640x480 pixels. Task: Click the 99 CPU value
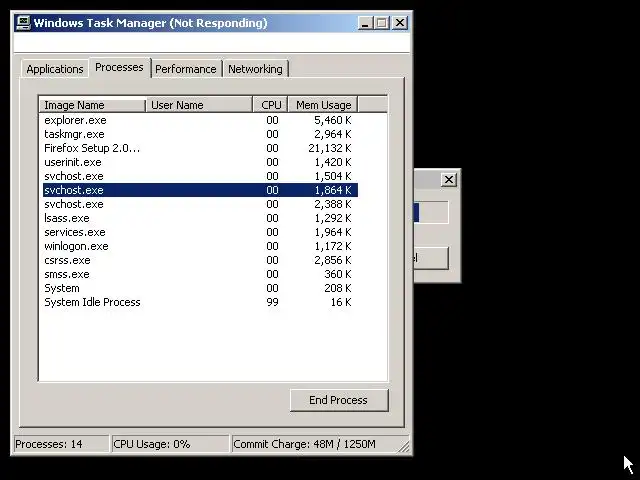coord(272,302)
